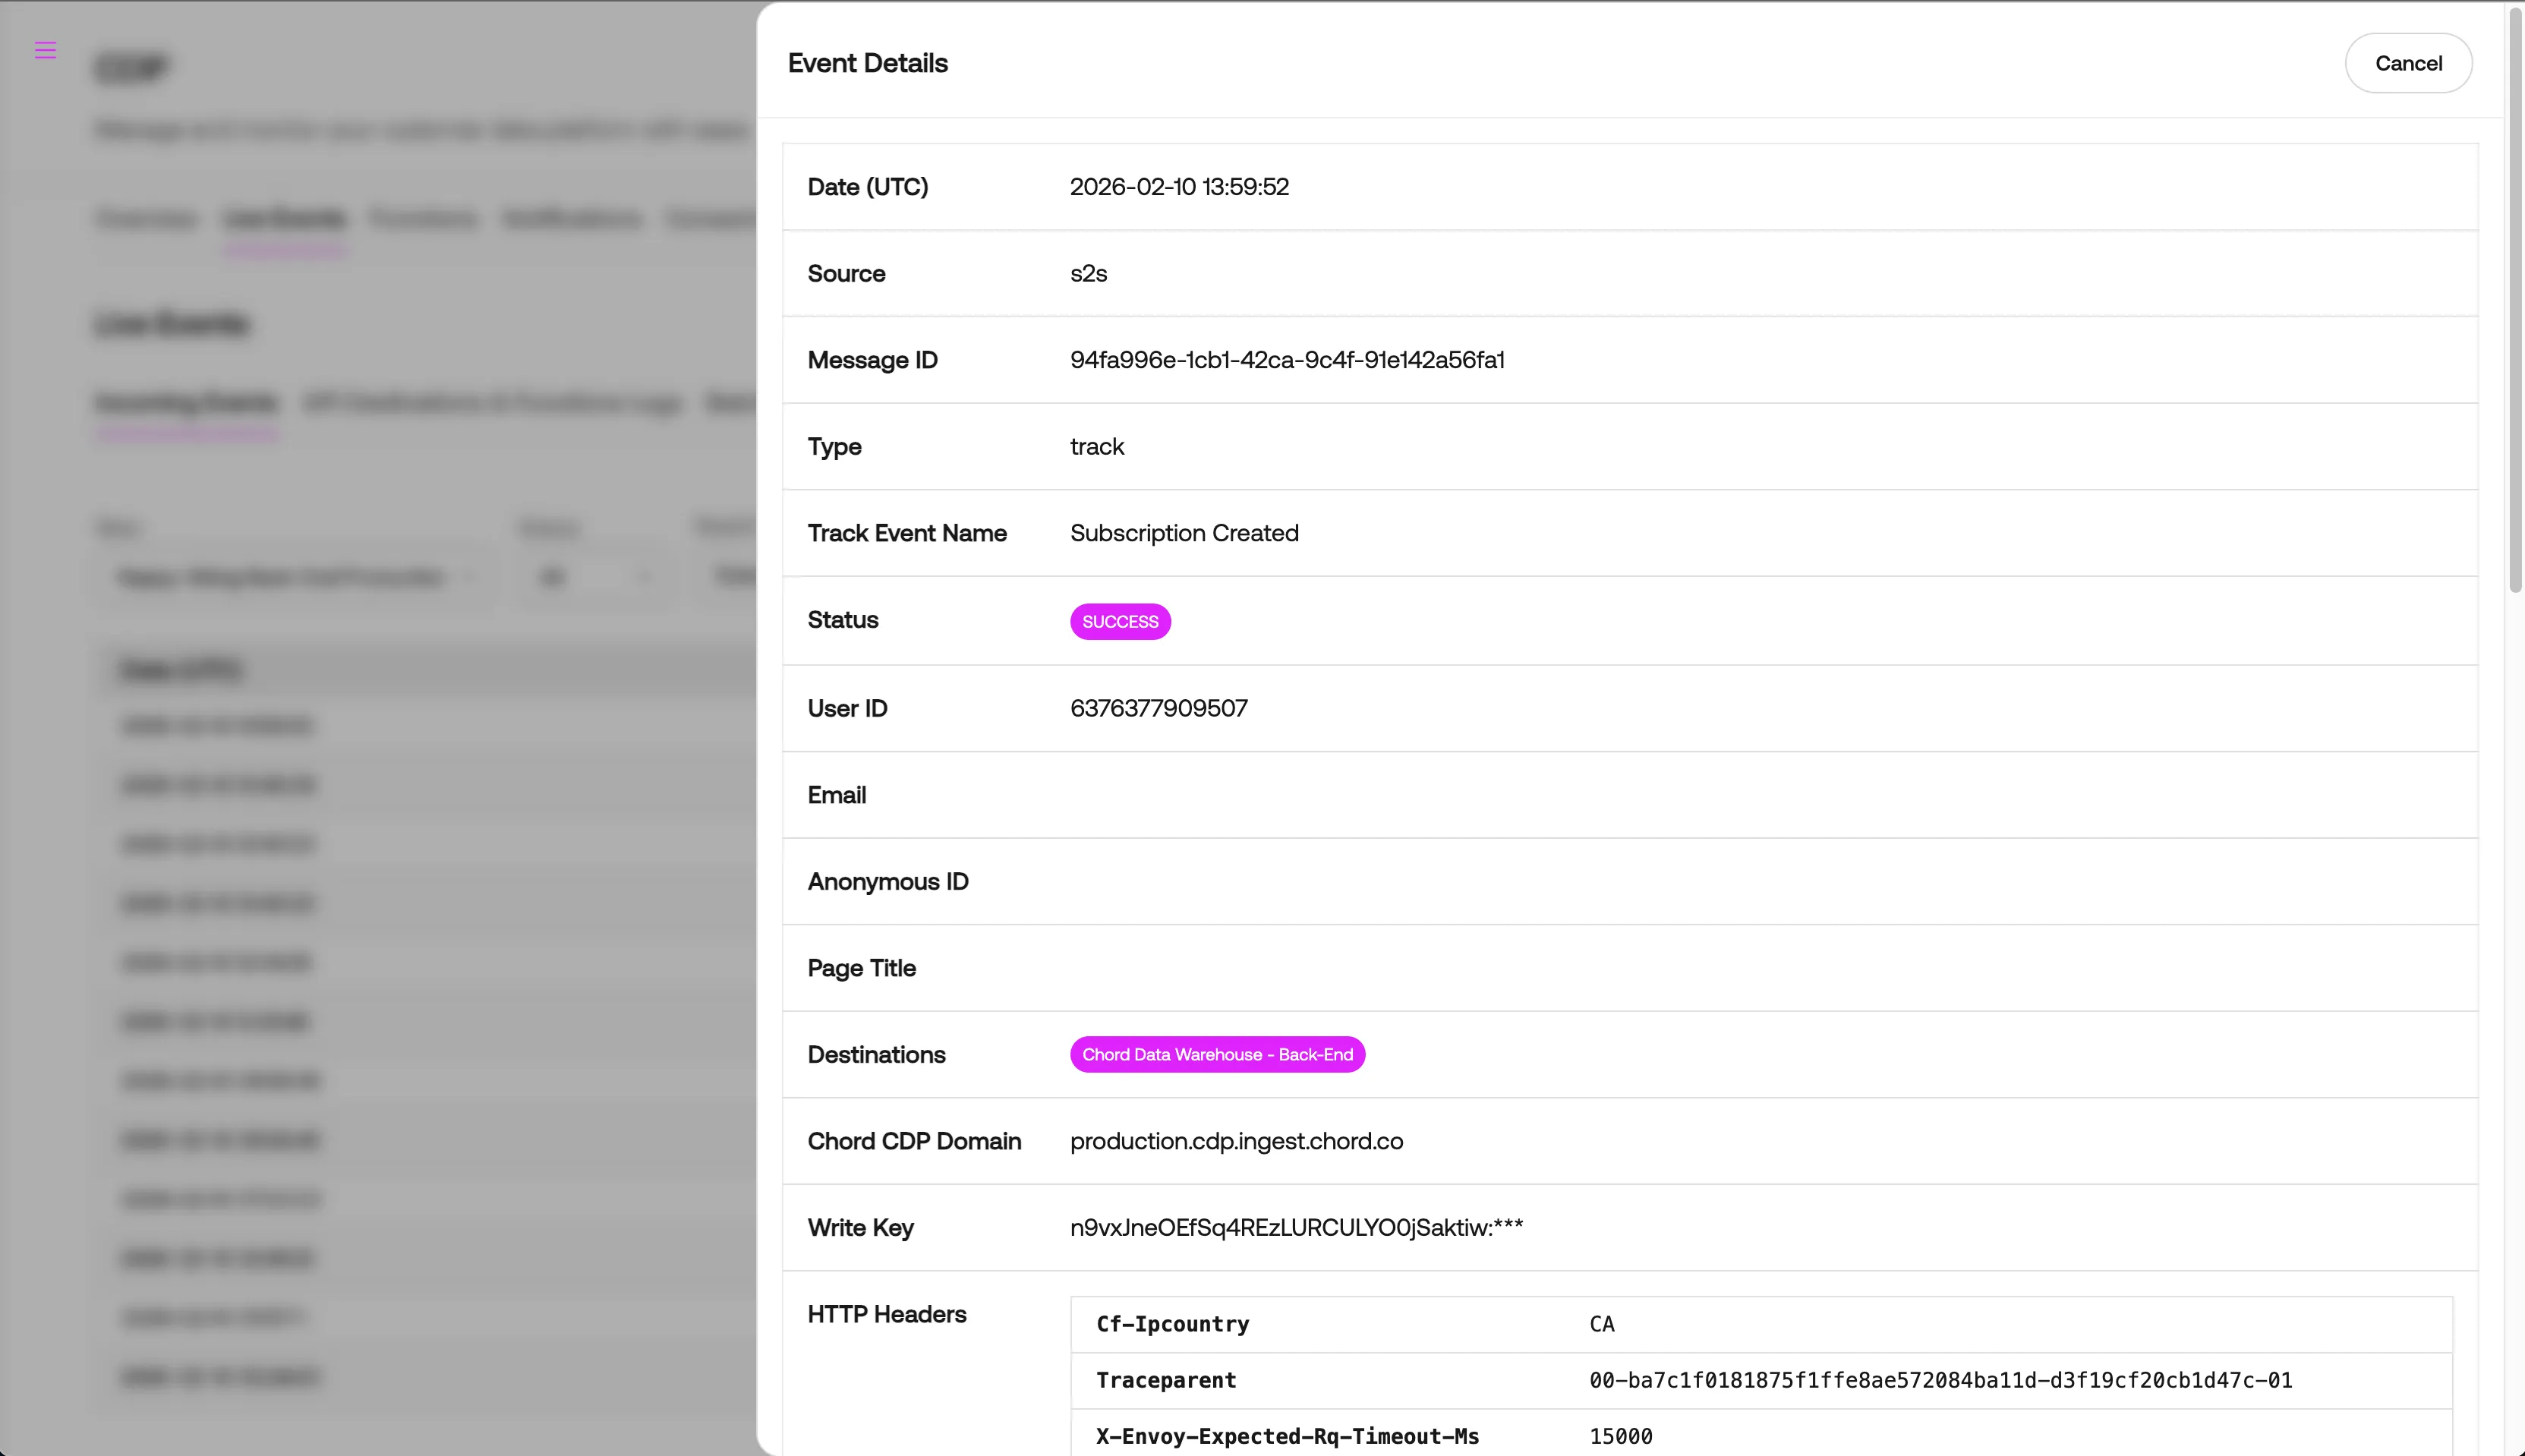Click the Chord Data Warehouse - Back-End badge
This screenshot has width=2525, height=1456.
click(1217, 1054)
